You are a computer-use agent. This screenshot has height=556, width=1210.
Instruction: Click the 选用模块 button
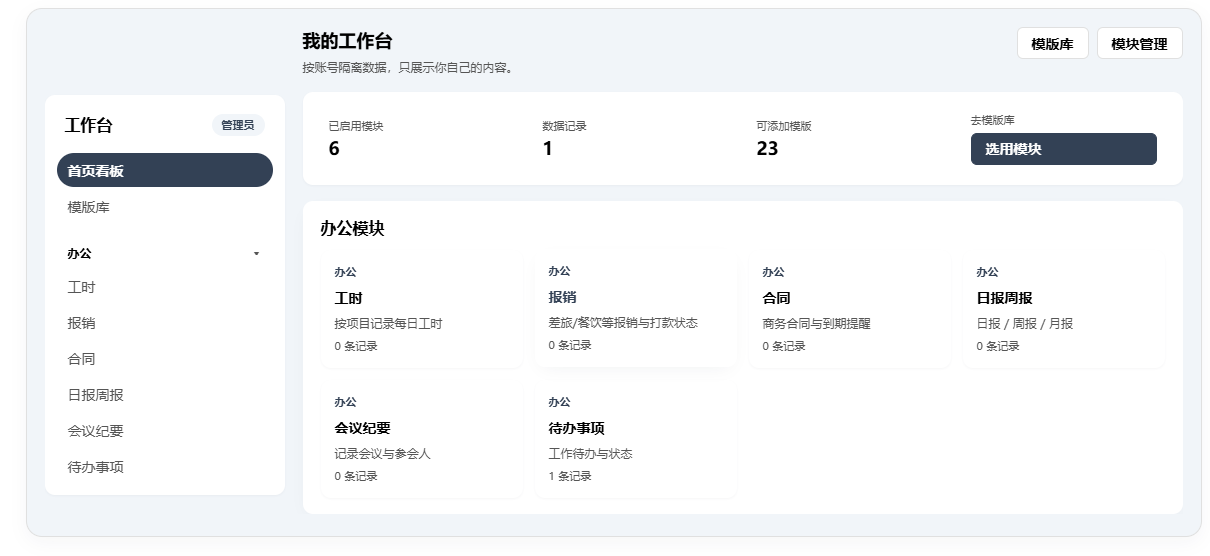pyautogui.click(x=1063, y=149)
